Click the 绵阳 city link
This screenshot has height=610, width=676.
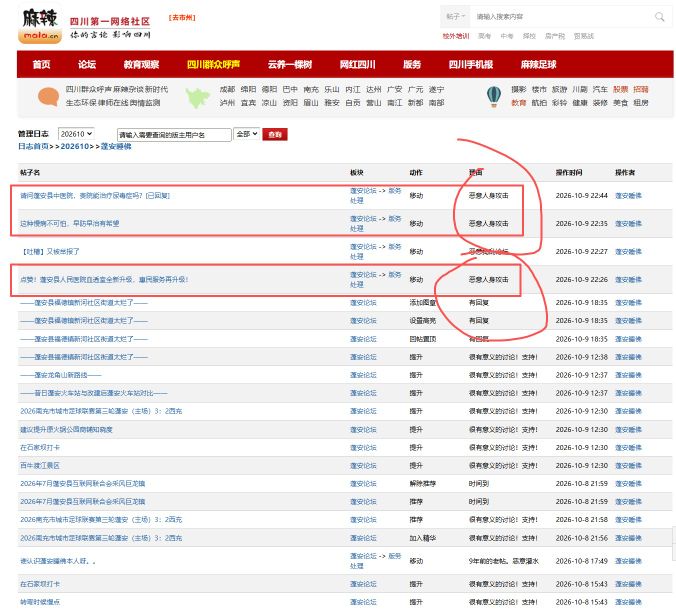(248, 89)
